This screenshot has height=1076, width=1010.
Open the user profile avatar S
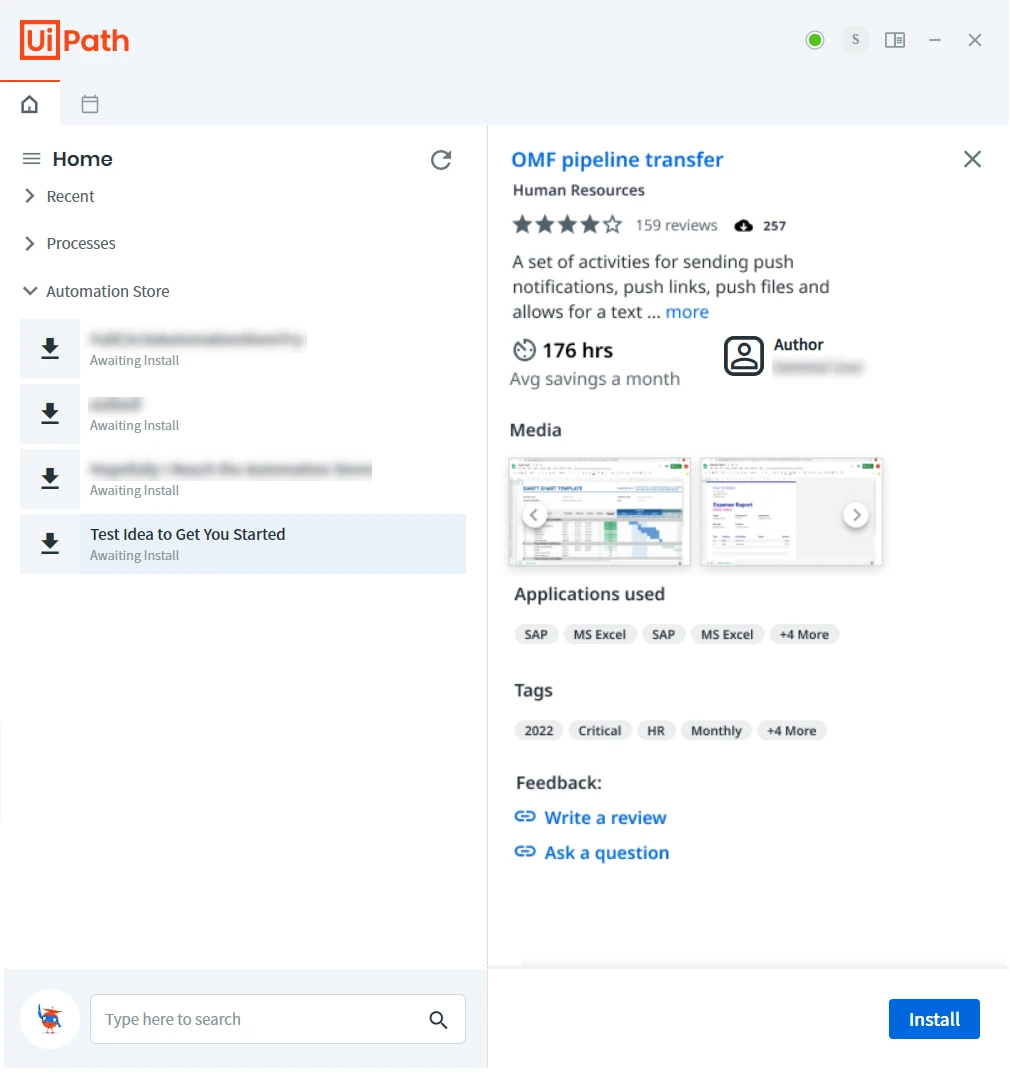(855, 40)
